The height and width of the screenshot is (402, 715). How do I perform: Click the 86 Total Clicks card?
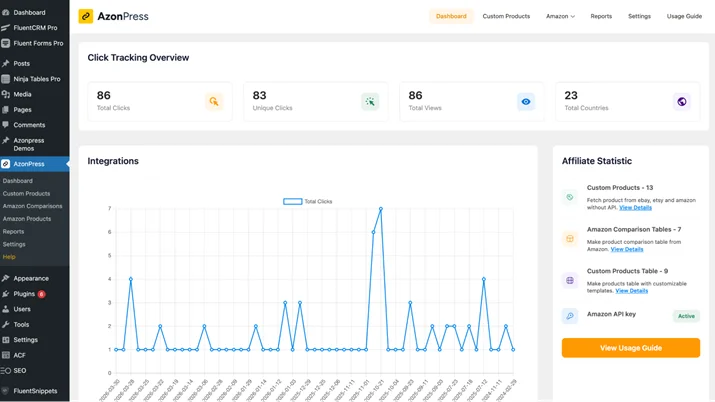pos(160,102)
